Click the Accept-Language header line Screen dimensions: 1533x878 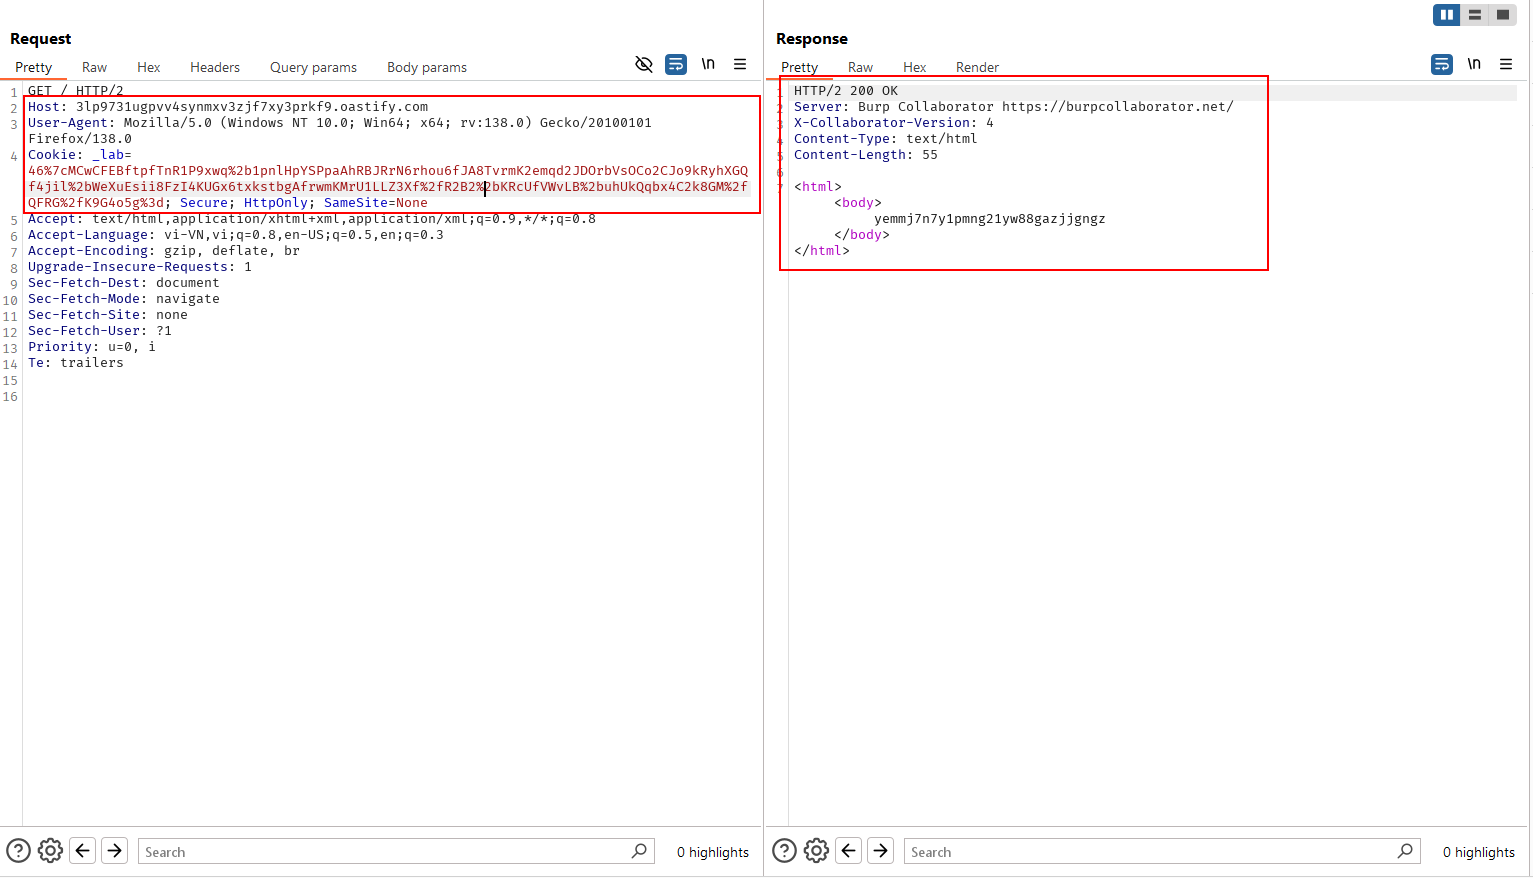[236, 235]
